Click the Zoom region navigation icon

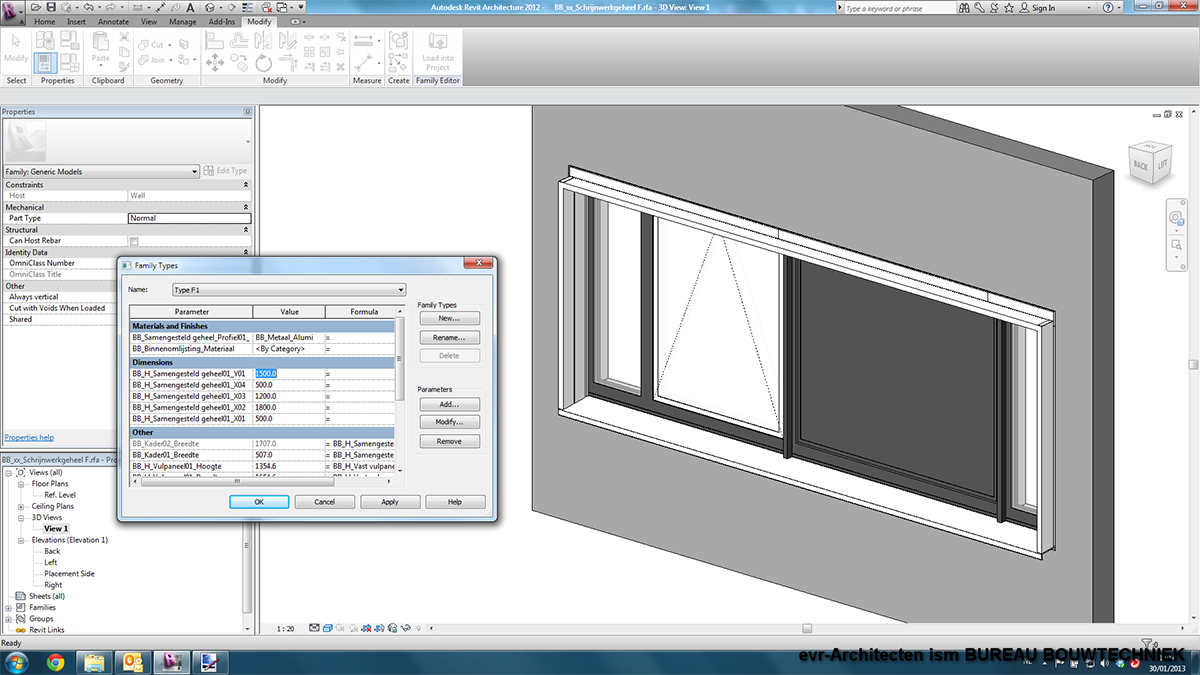click(1176, 244)
